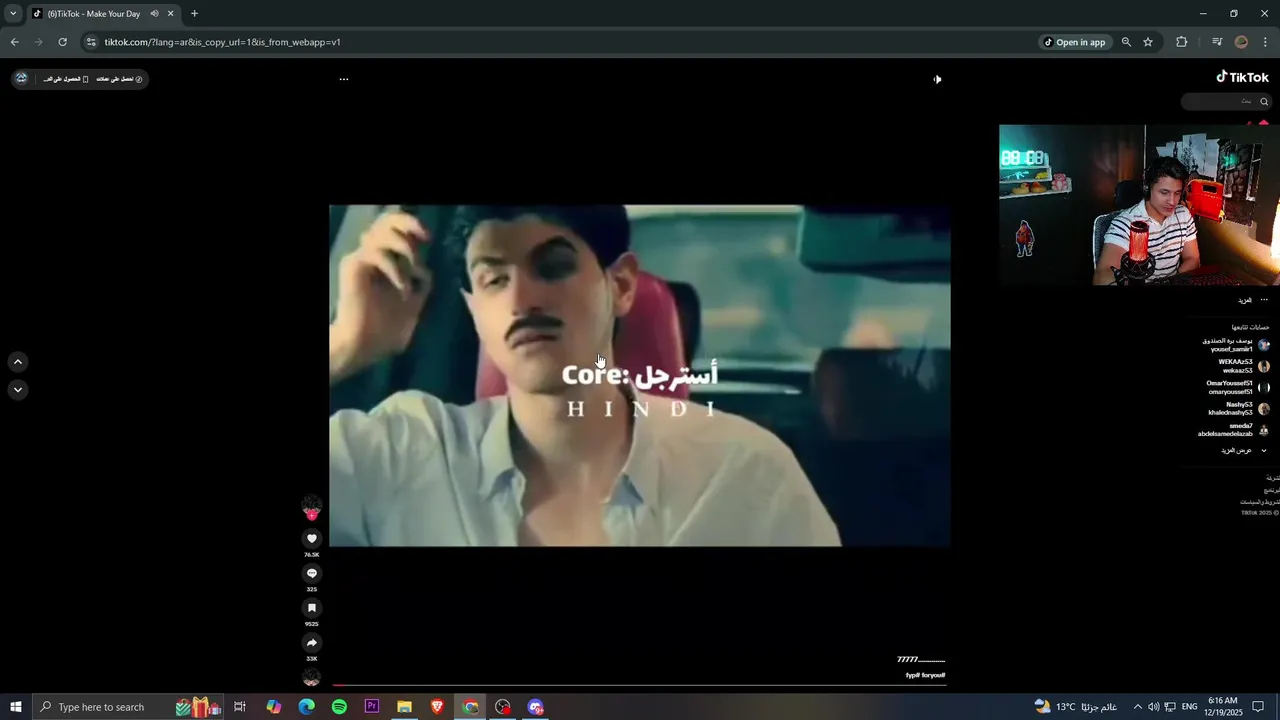Screen dimensions: 1280x720
Task: Go to the next video with the down arrow
Action: tap(18, 389)
